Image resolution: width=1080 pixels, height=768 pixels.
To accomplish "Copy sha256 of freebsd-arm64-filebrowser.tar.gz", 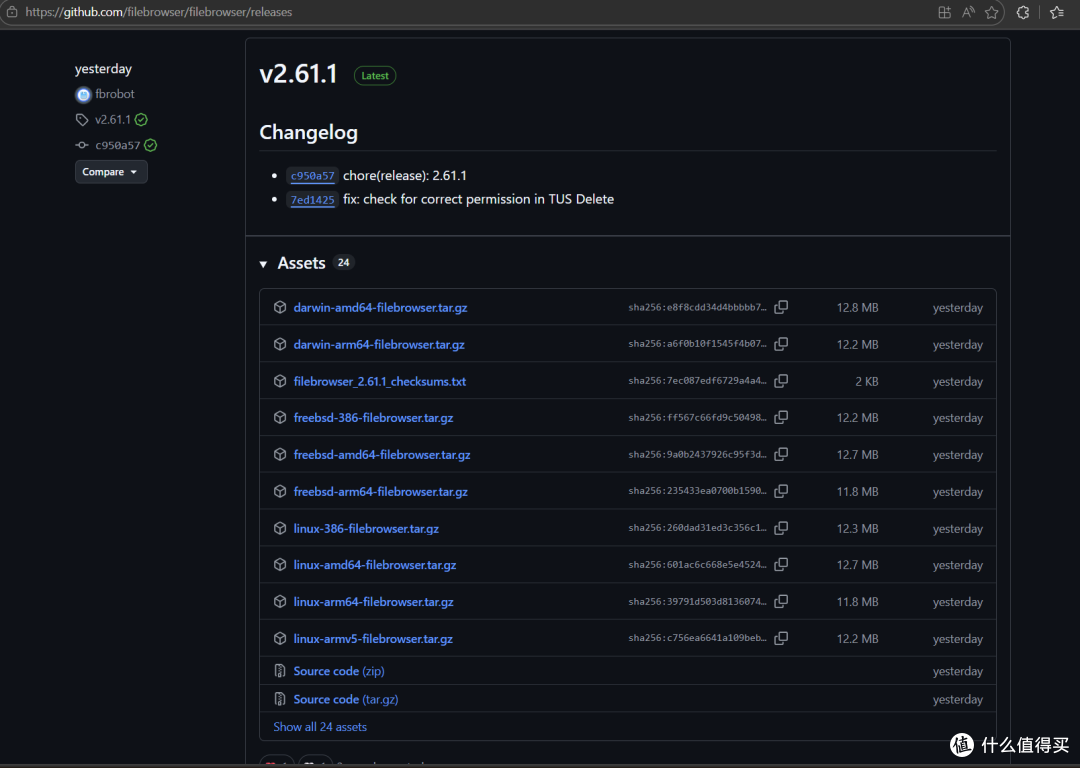I will click(x=780, y=491).
